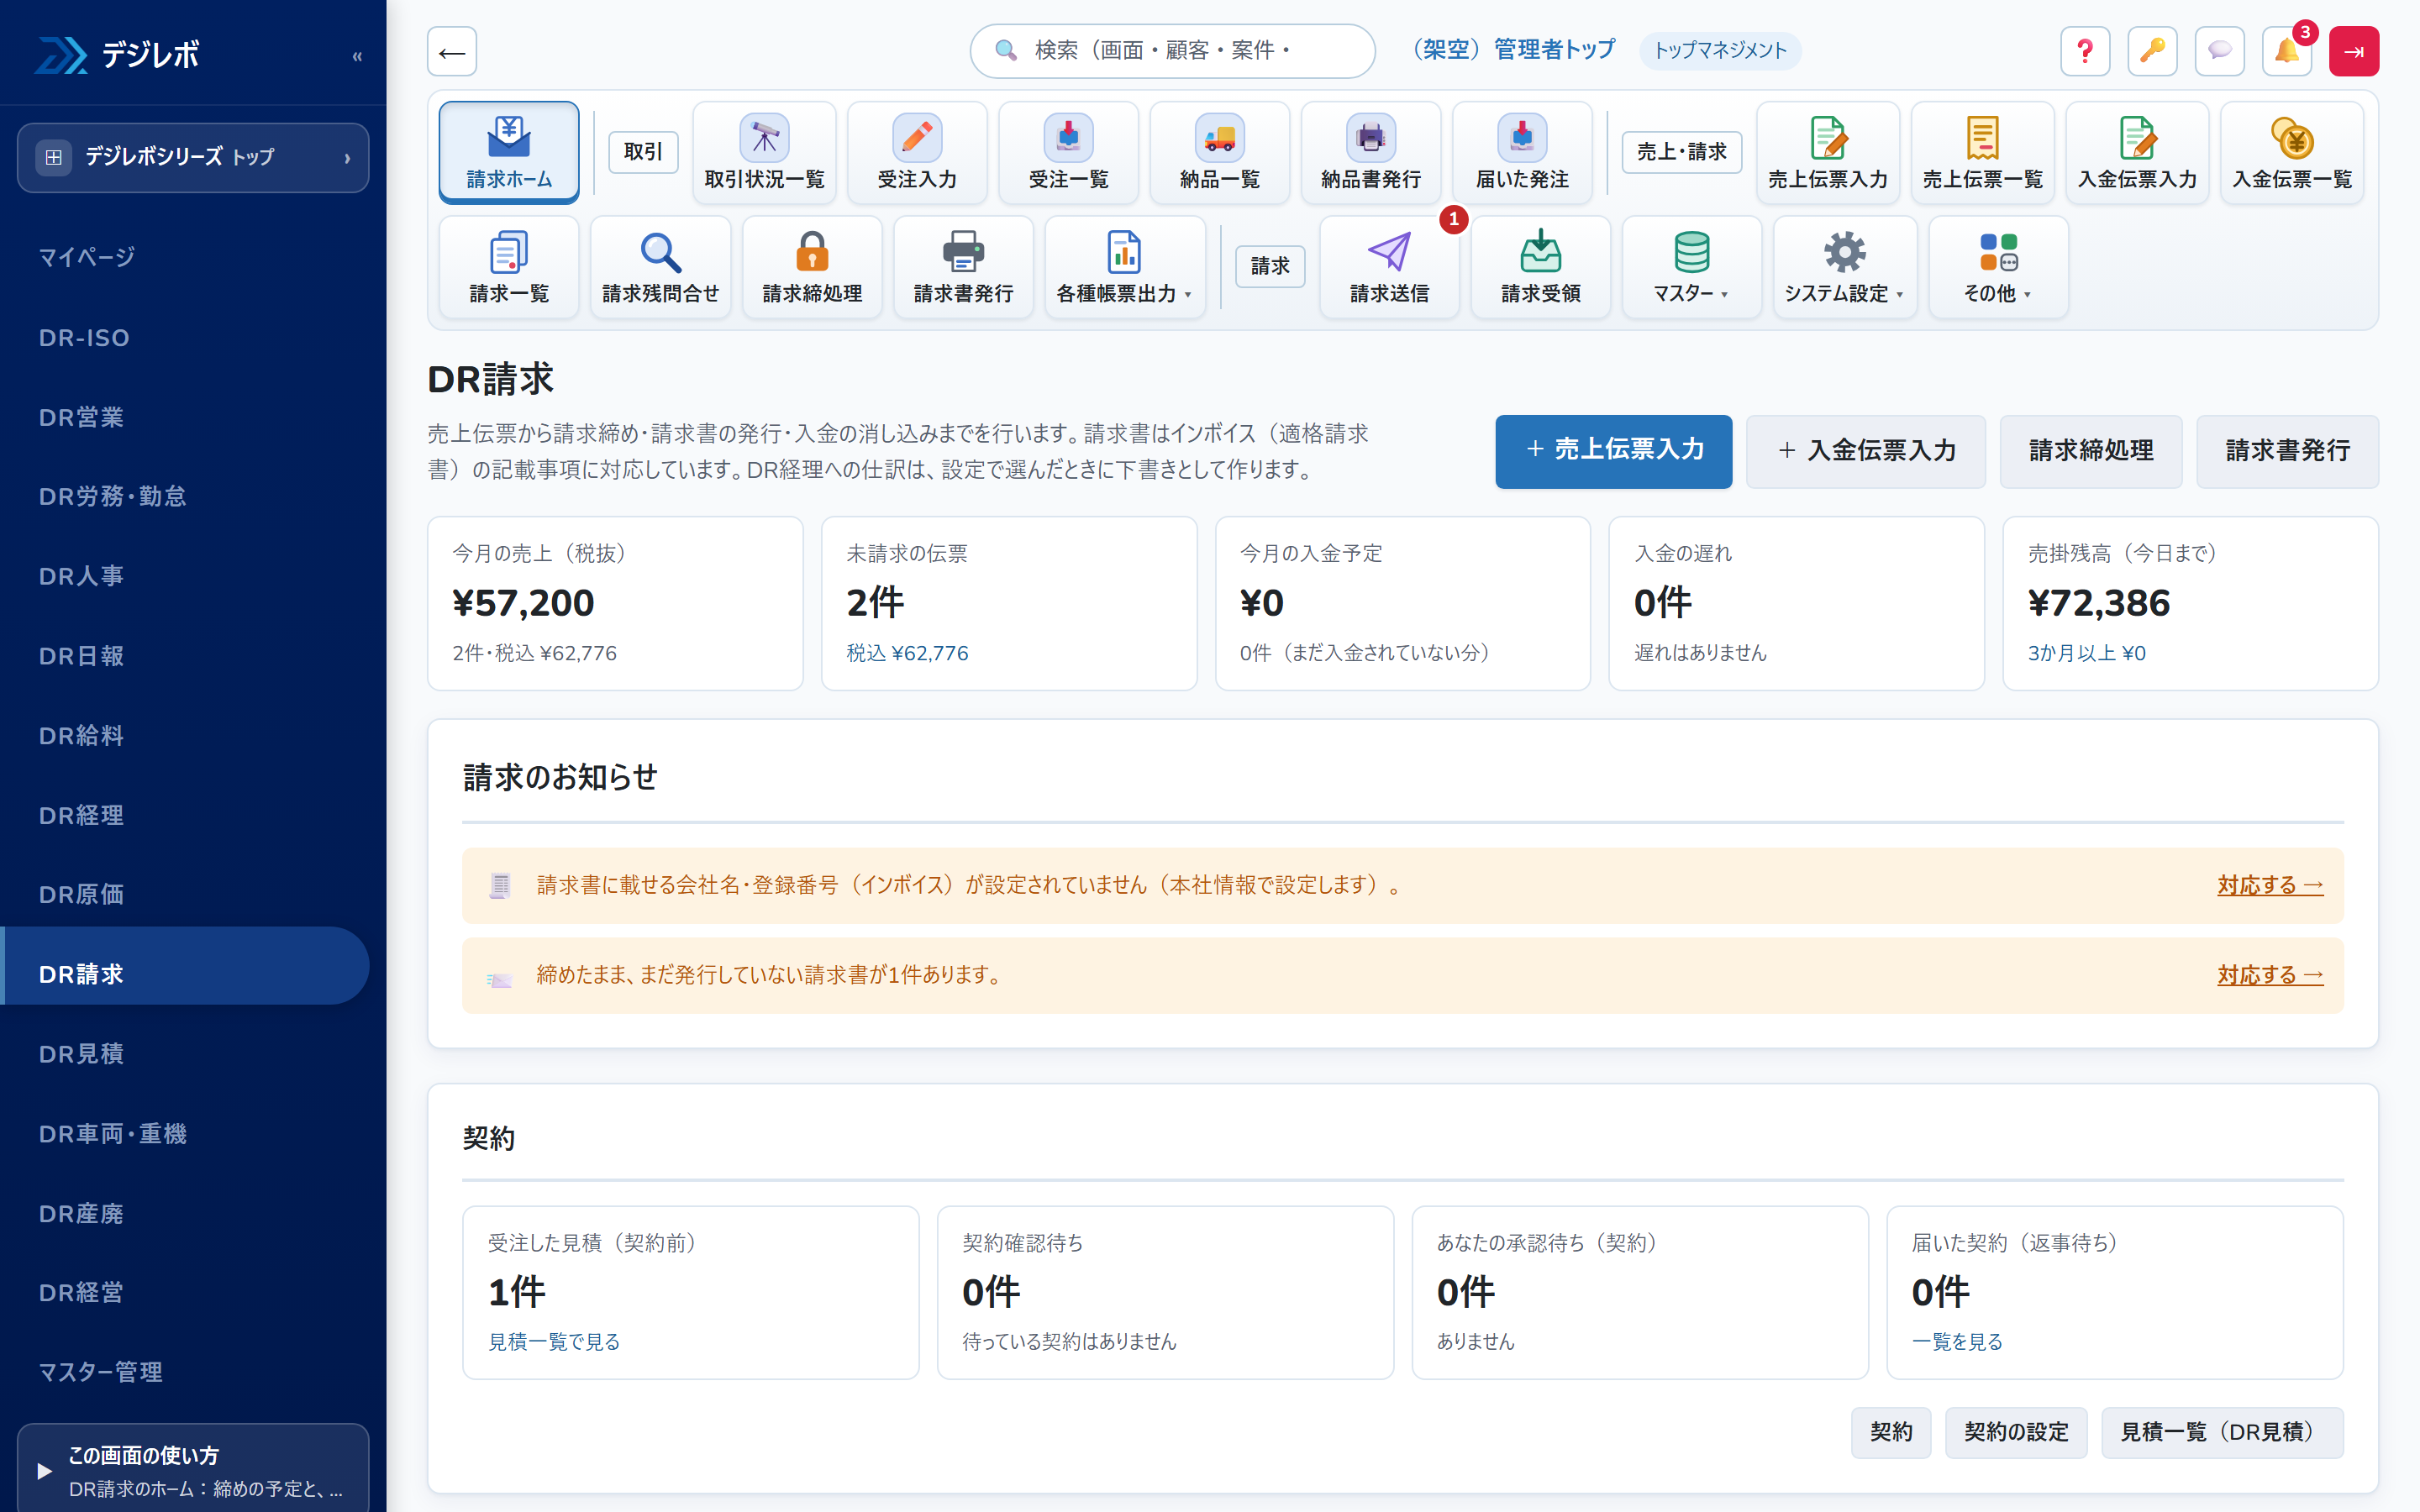Go to DR経理 in sidebar
This screenshot has width=2420, height=1512.
click(185, 815)
